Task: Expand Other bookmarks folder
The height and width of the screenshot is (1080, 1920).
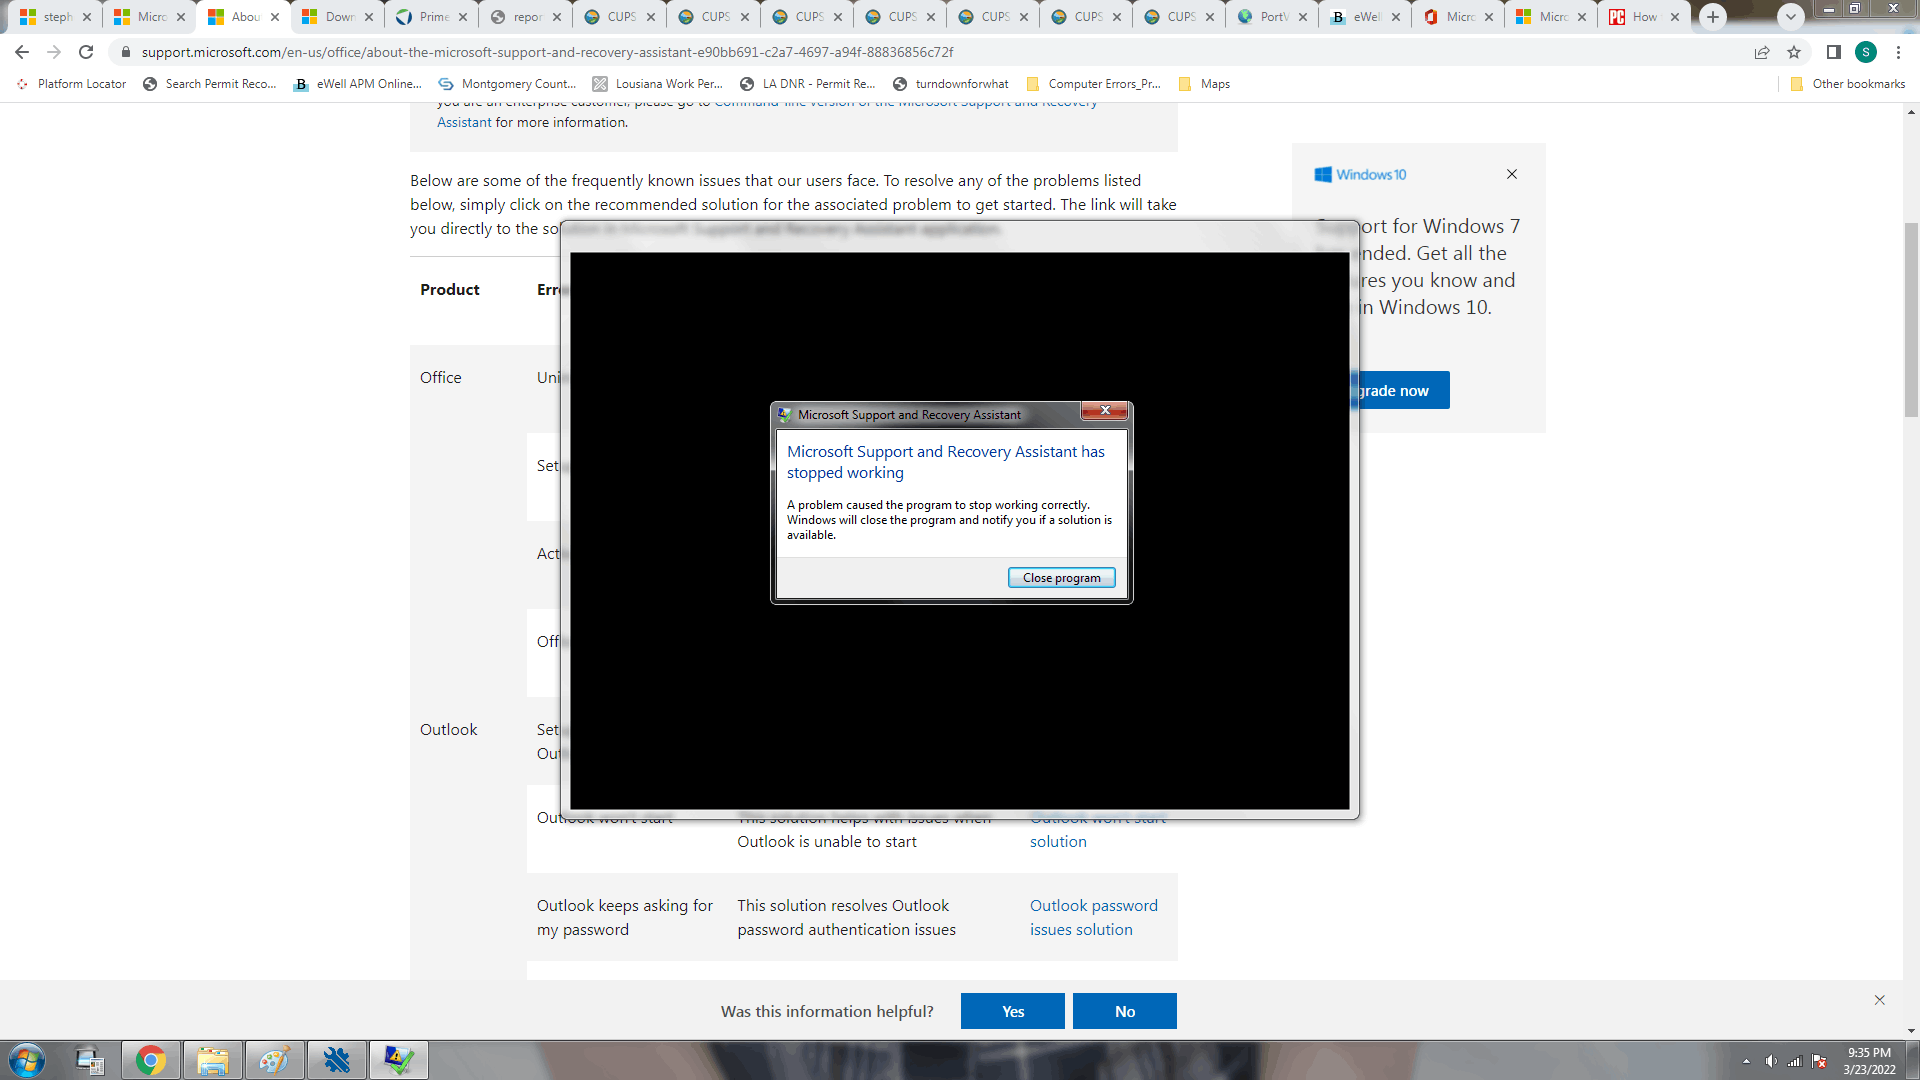Action: pos(1848,84)
